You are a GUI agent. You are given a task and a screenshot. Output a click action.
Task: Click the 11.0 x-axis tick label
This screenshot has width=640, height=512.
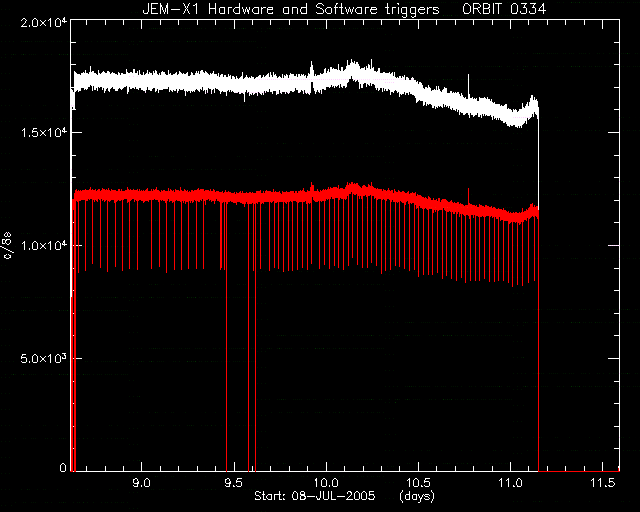[x=511, y=483]
